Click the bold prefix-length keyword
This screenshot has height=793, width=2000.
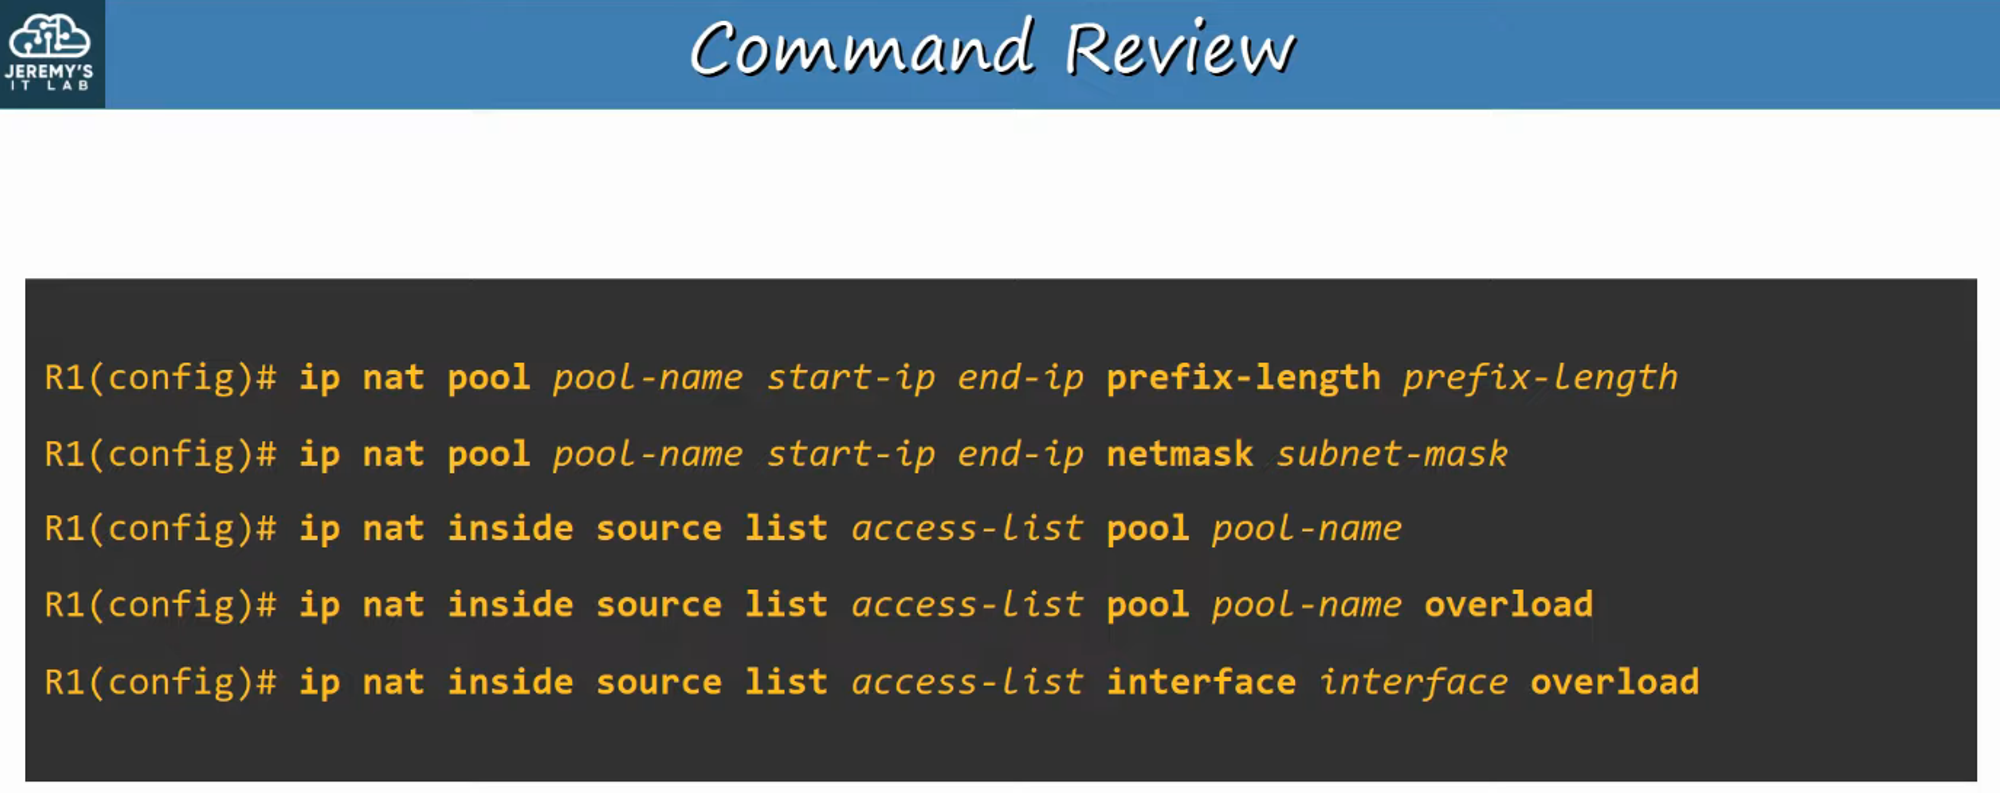1242,377
